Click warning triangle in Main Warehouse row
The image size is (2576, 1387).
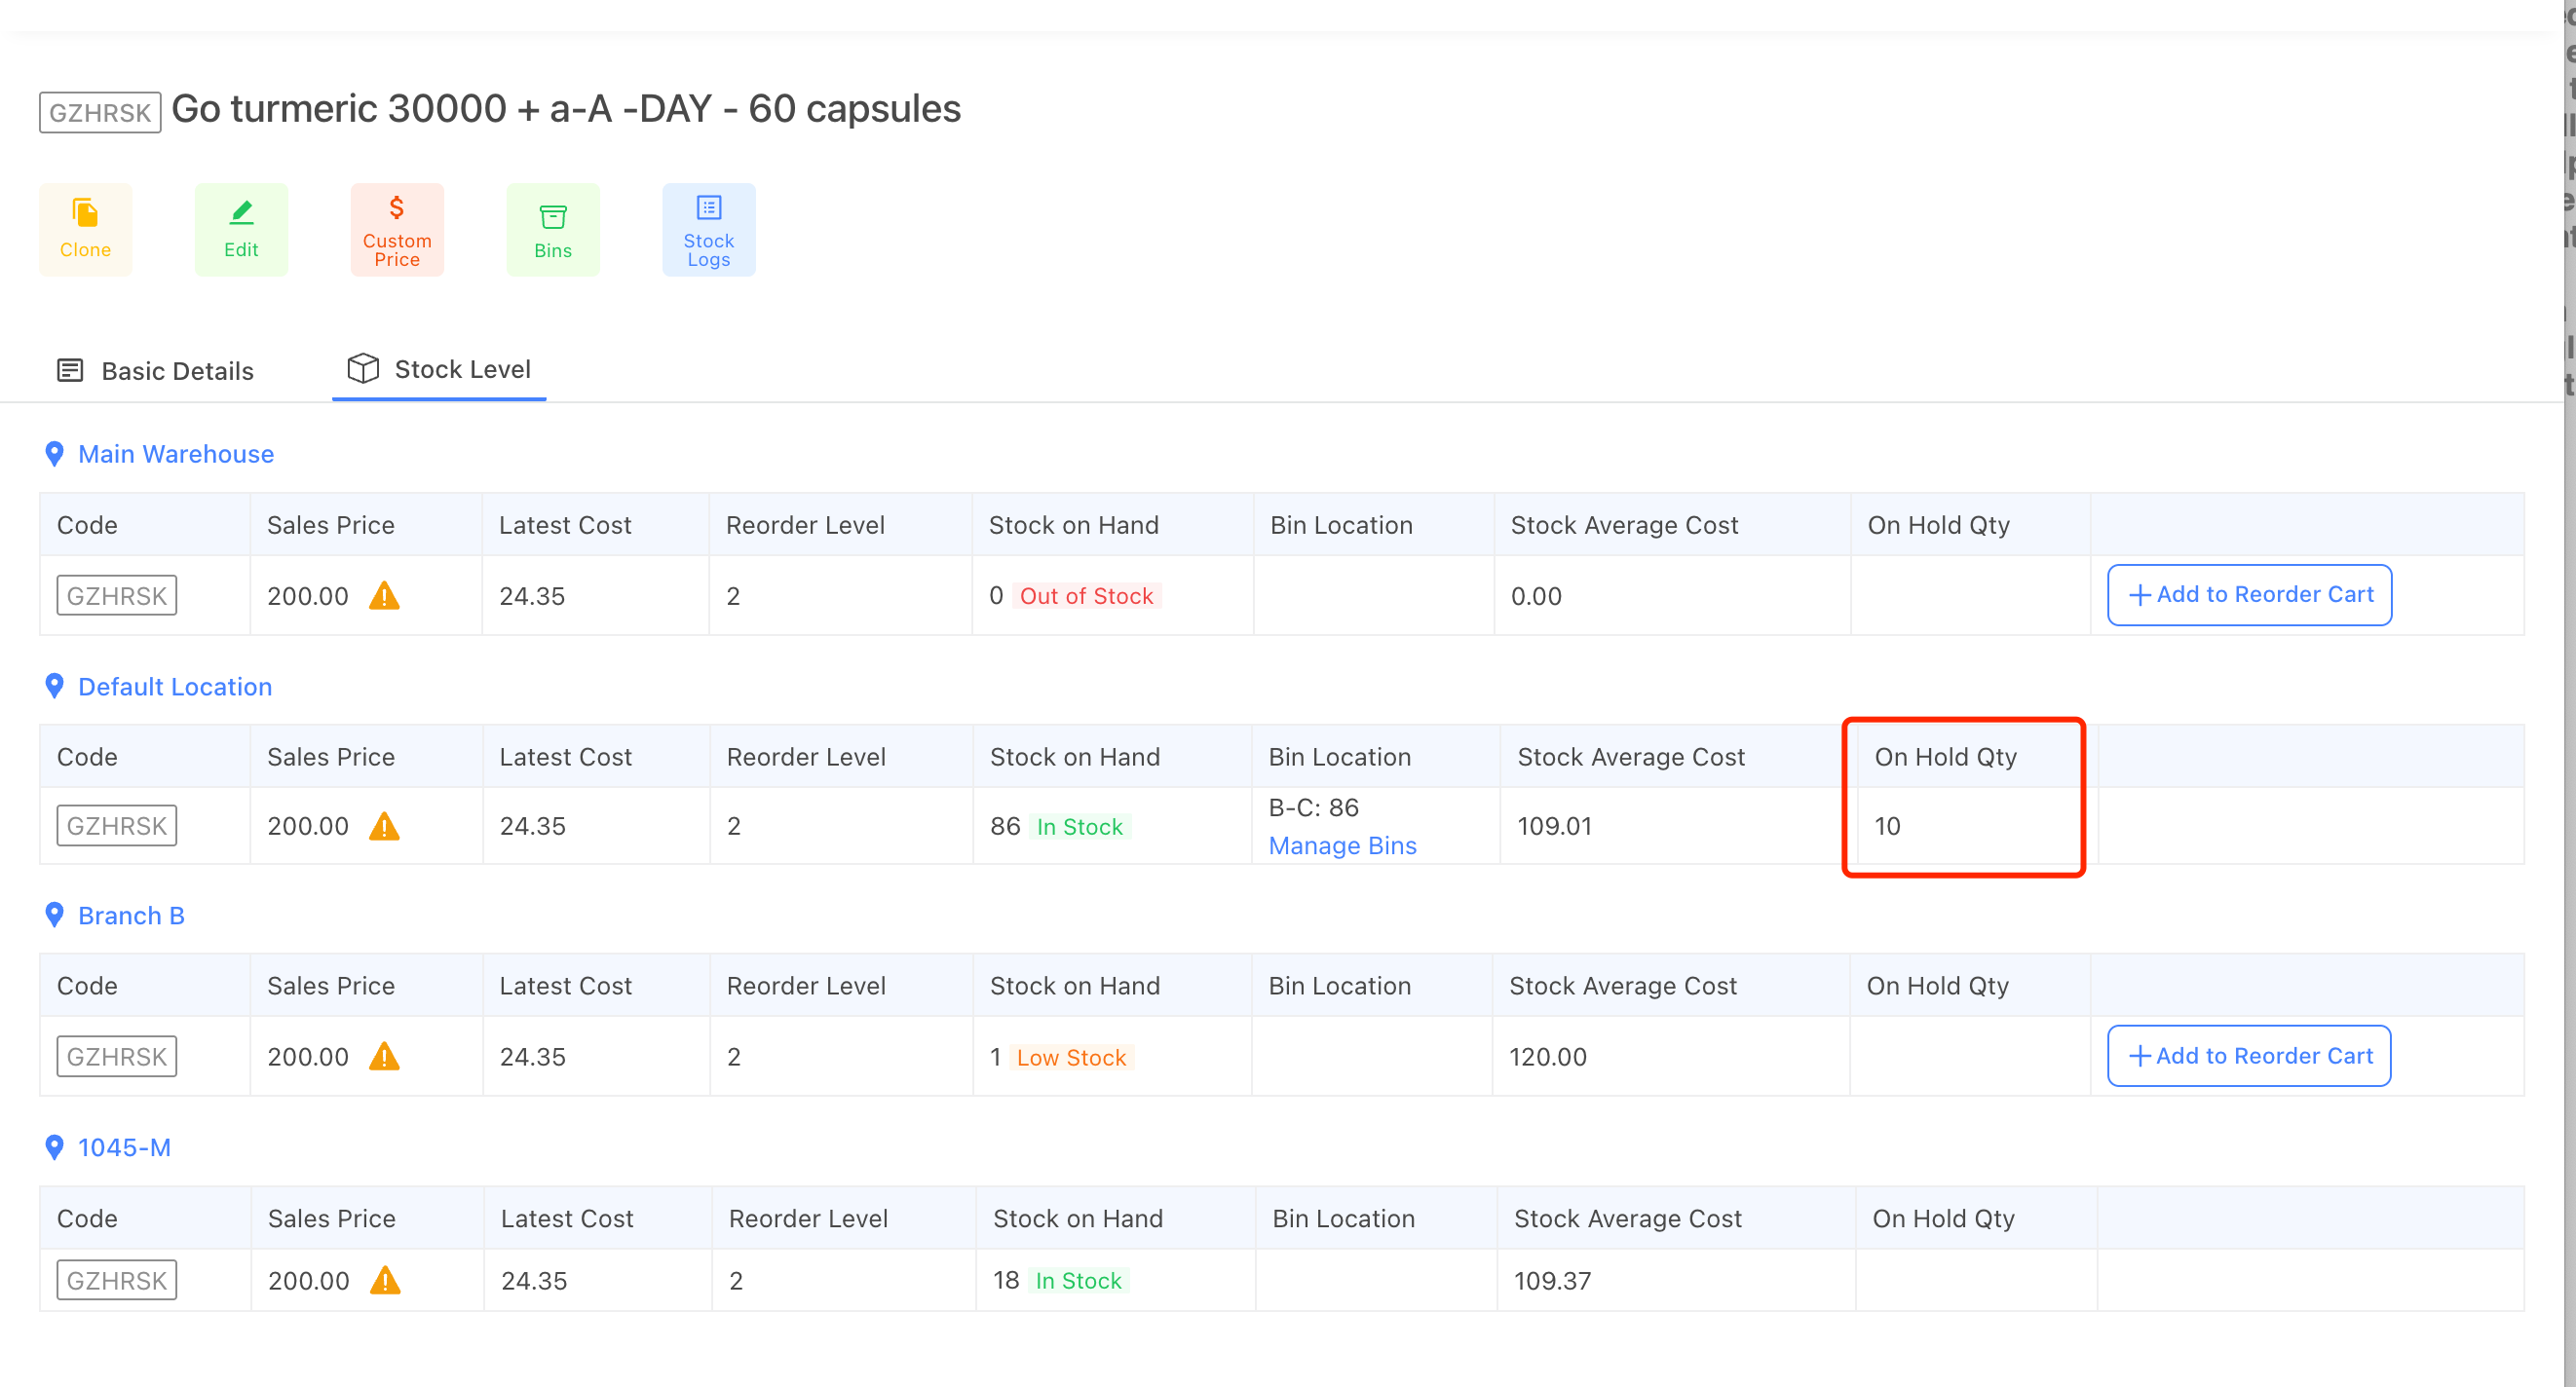(x=384, y=596)
